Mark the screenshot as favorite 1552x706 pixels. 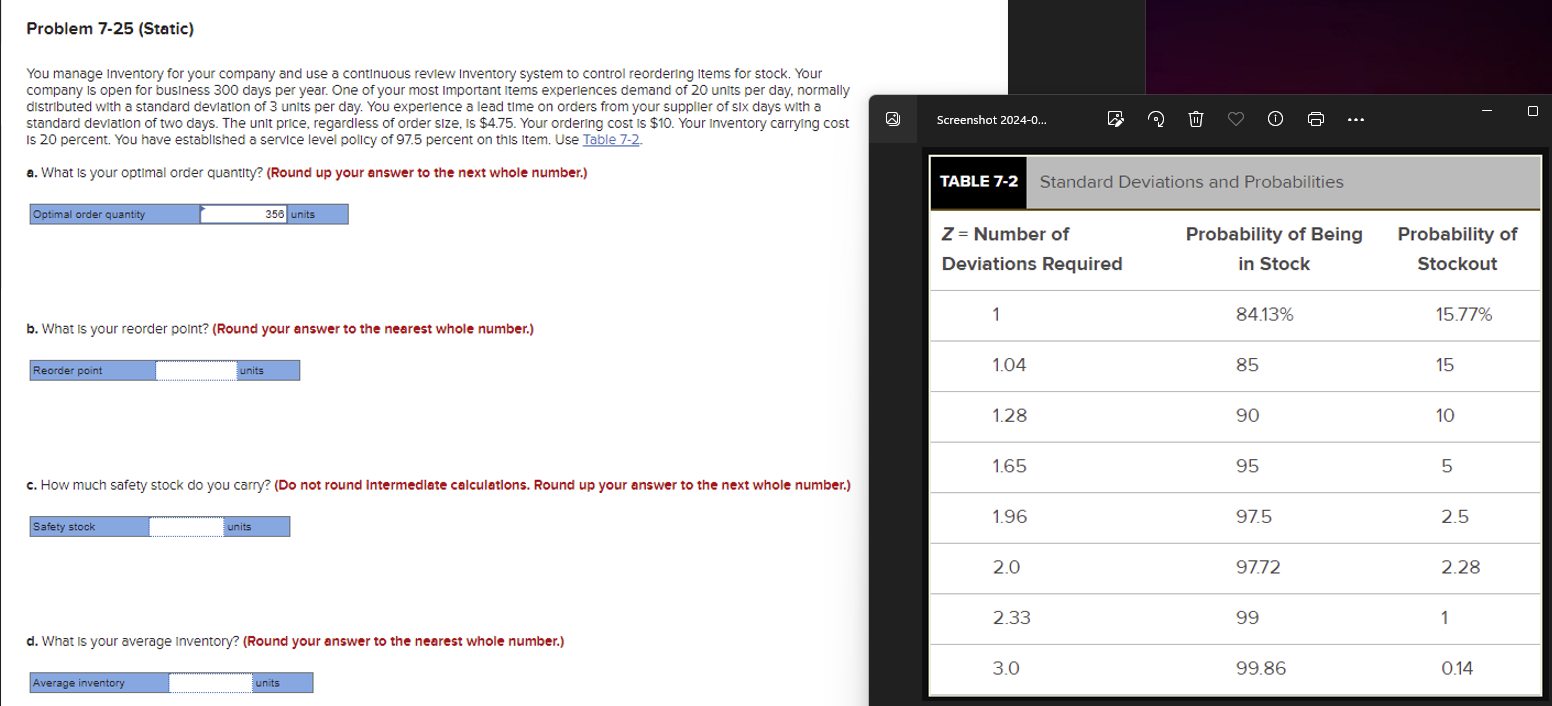pyautogui.click(x=1235, y=119)
